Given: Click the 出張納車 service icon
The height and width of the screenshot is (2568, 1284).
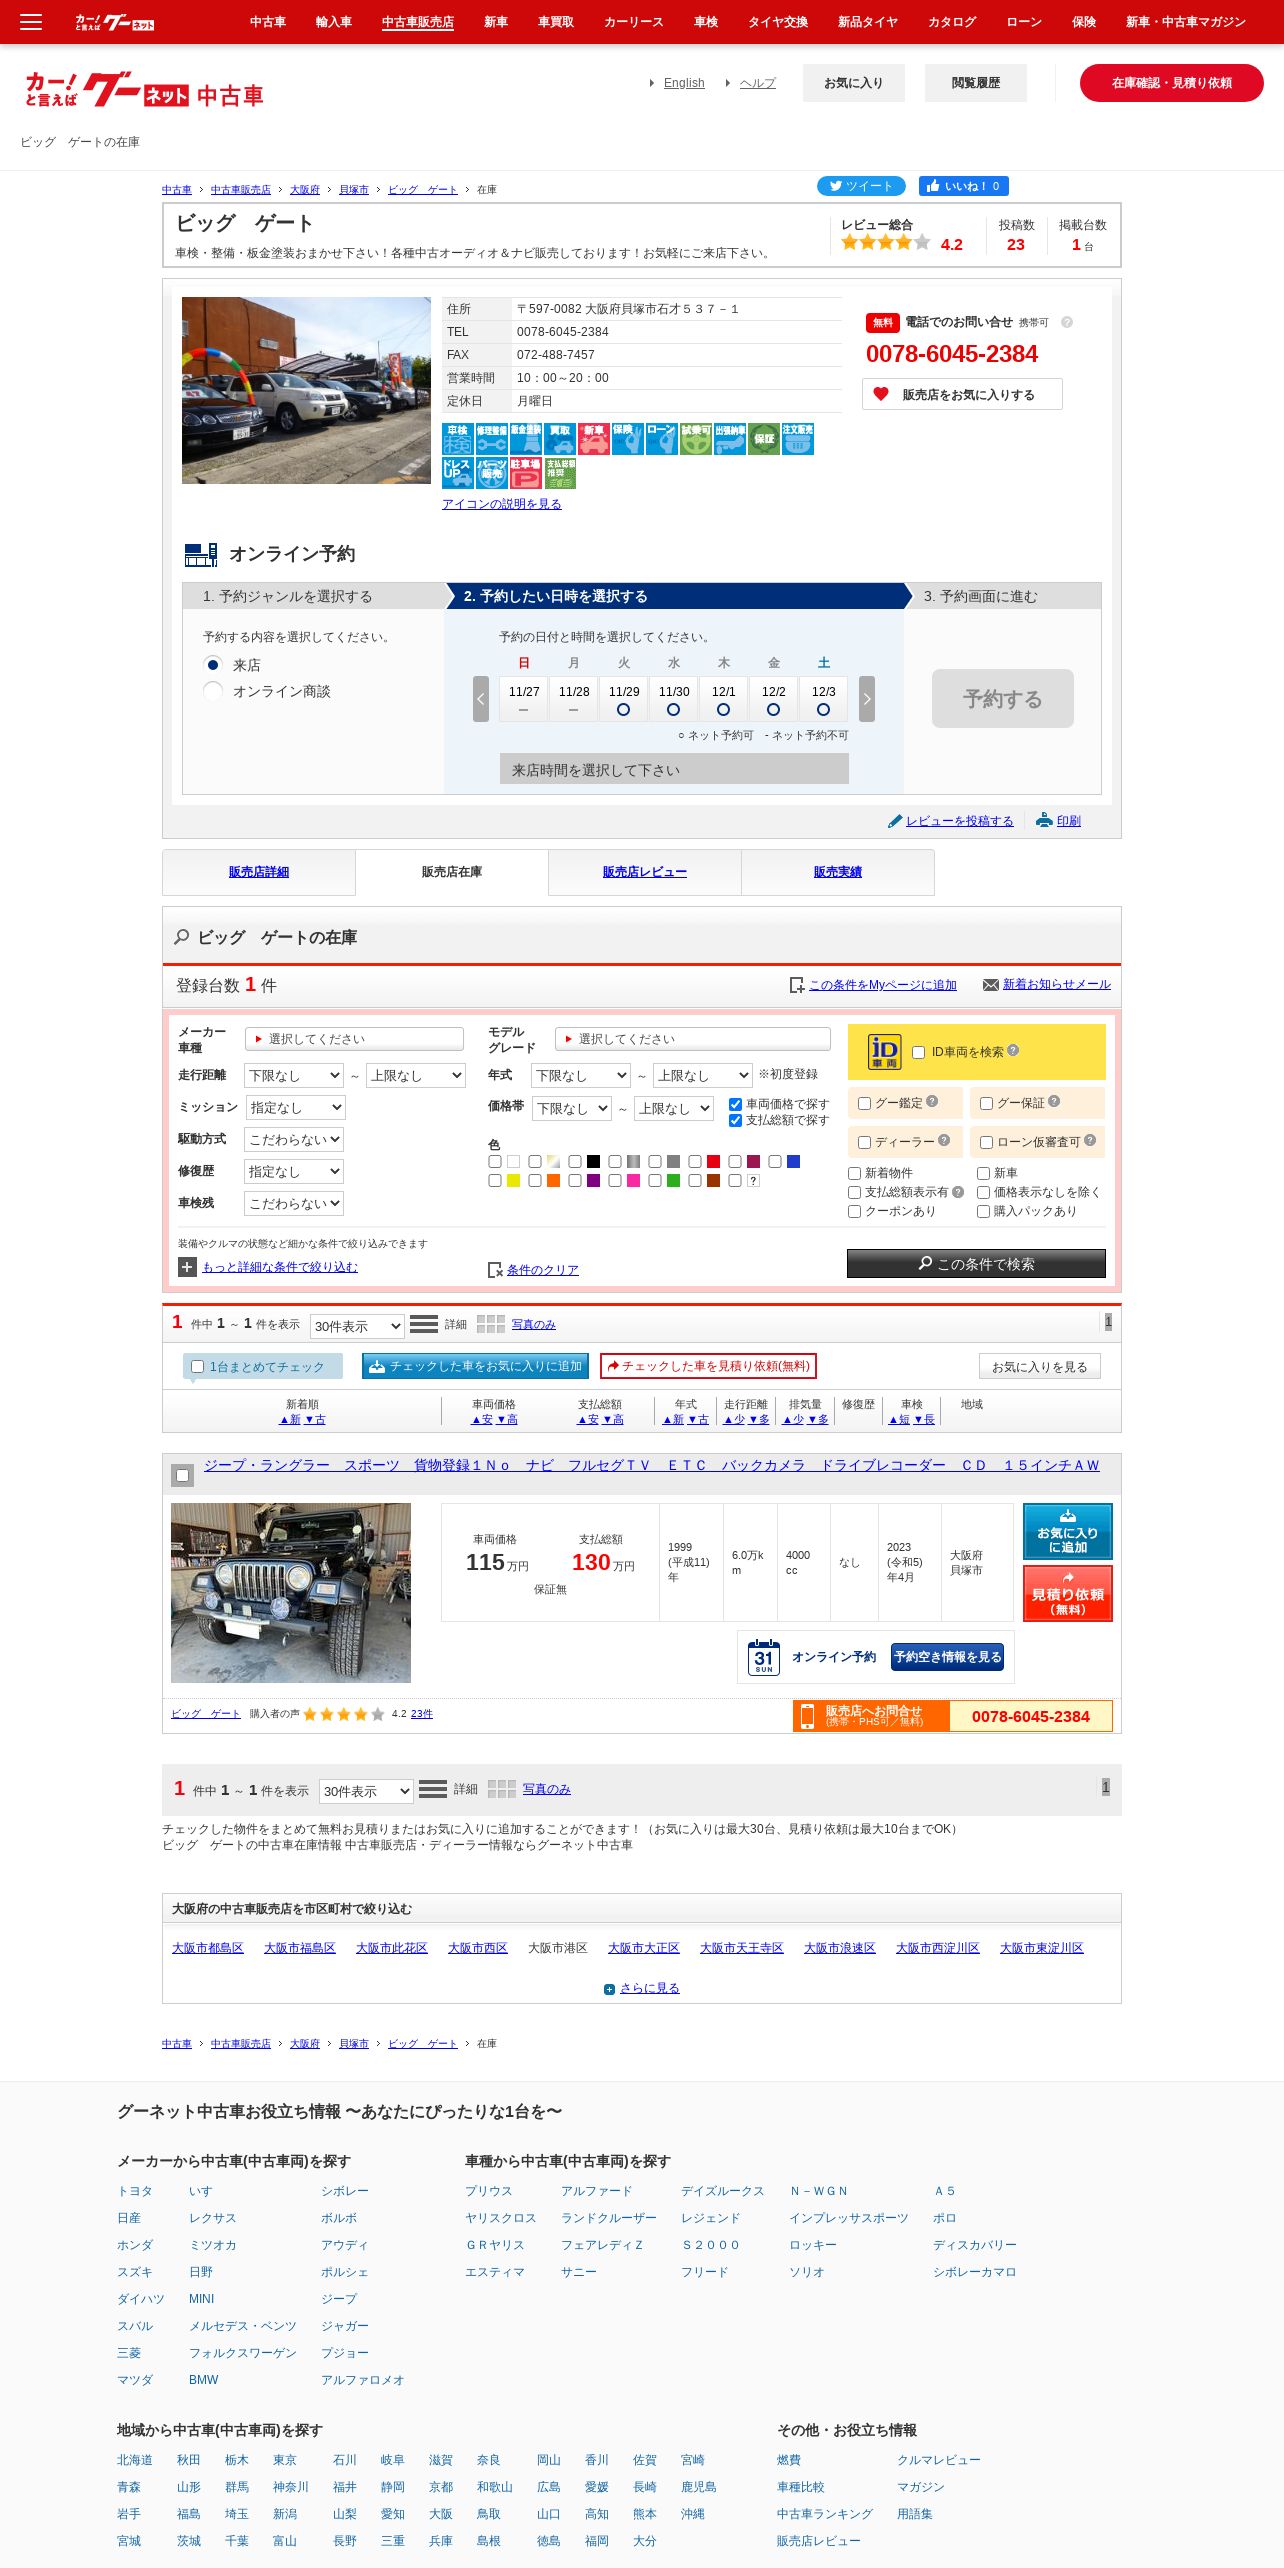Looking at the screenshot, I should coord(730,439).
